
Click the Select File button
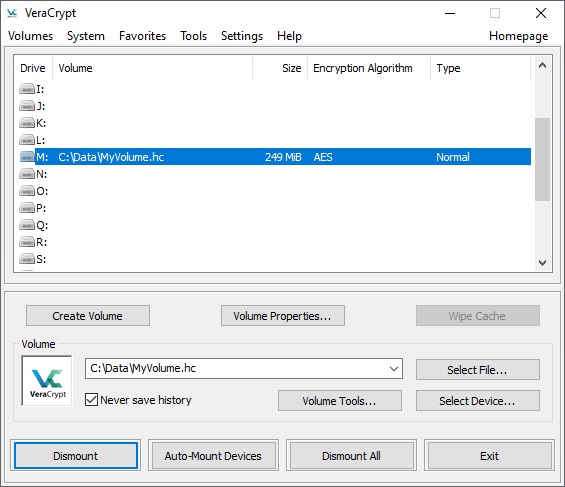coord(478,370)
